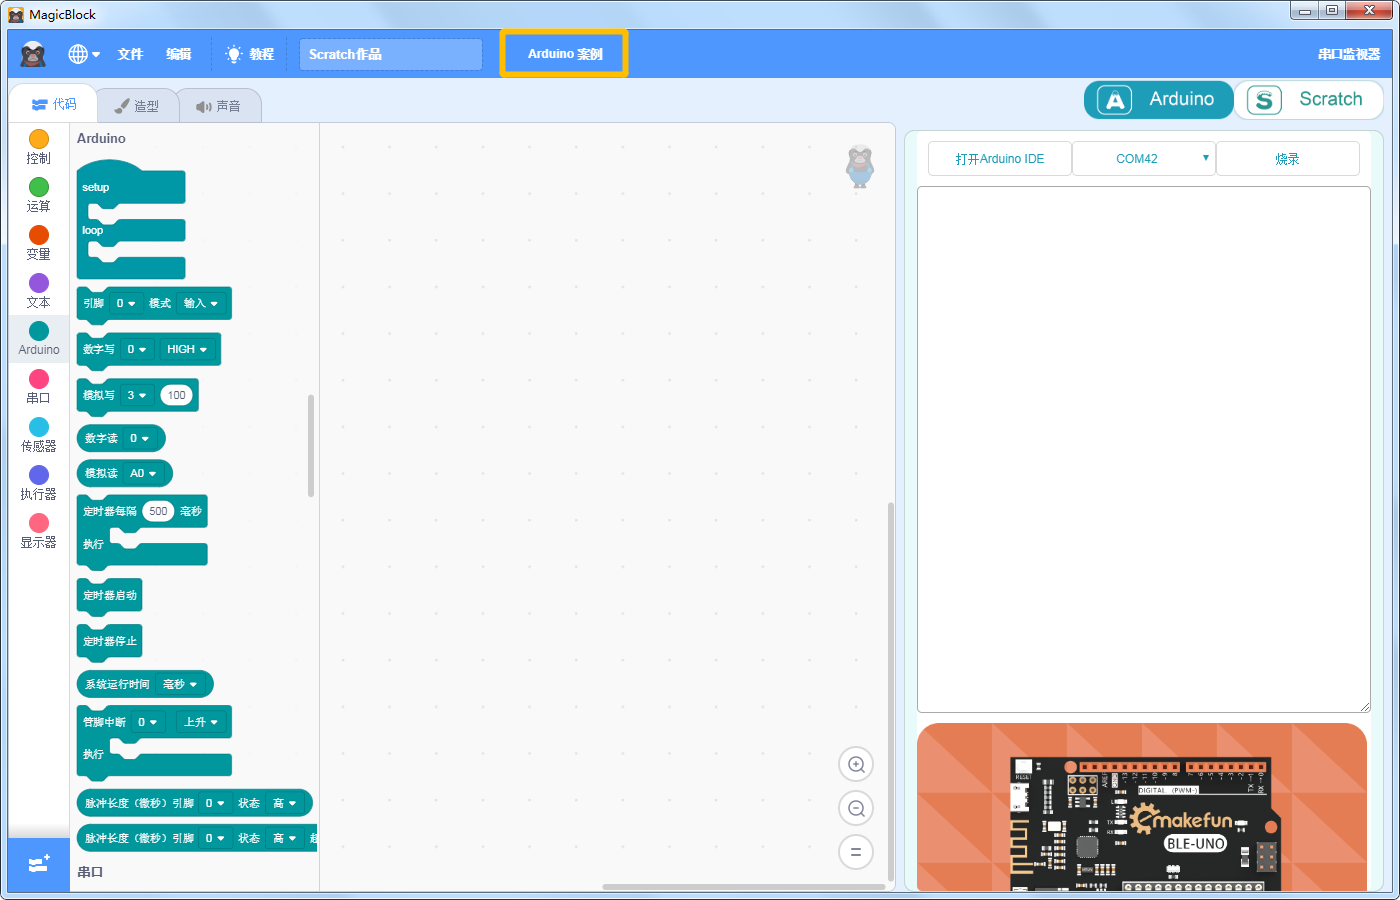The width and height of the screenshot is (1400, 900).
Task: Switch to Arduino mode
Action: [1158, 99]
